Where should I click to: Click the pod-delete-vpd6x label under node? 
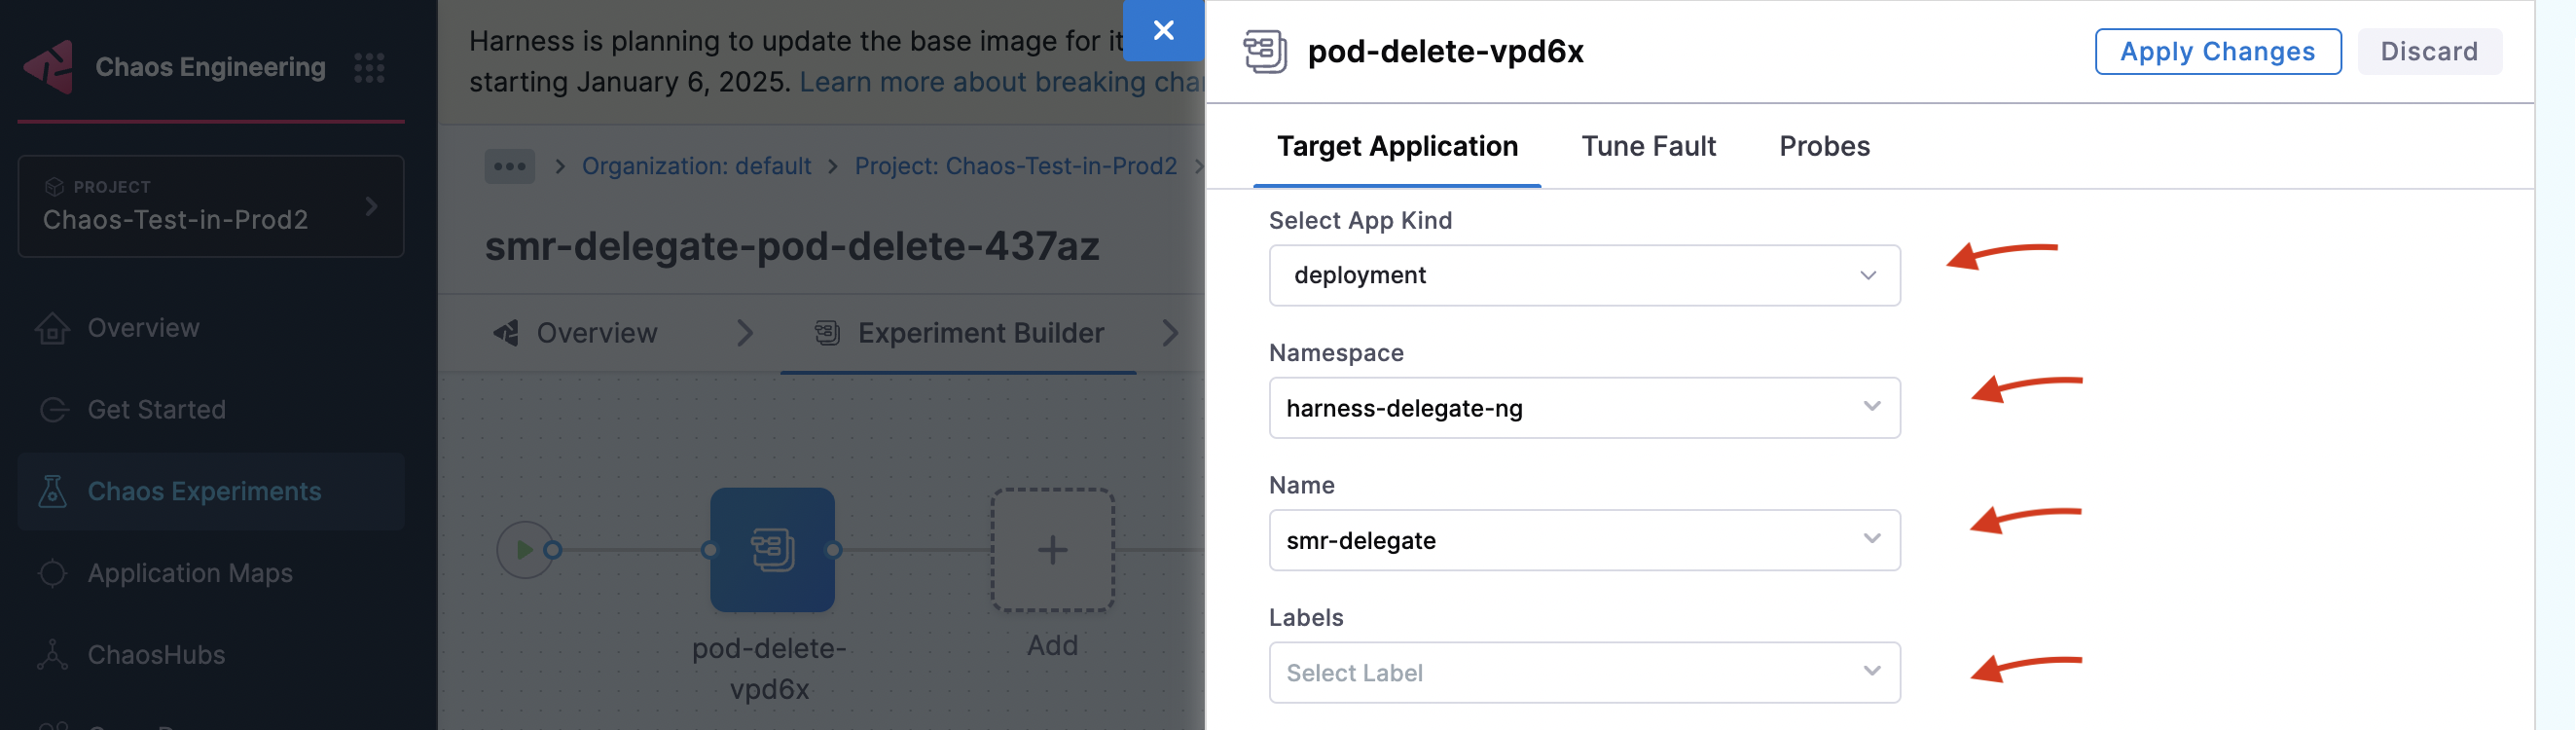[769, 668]
